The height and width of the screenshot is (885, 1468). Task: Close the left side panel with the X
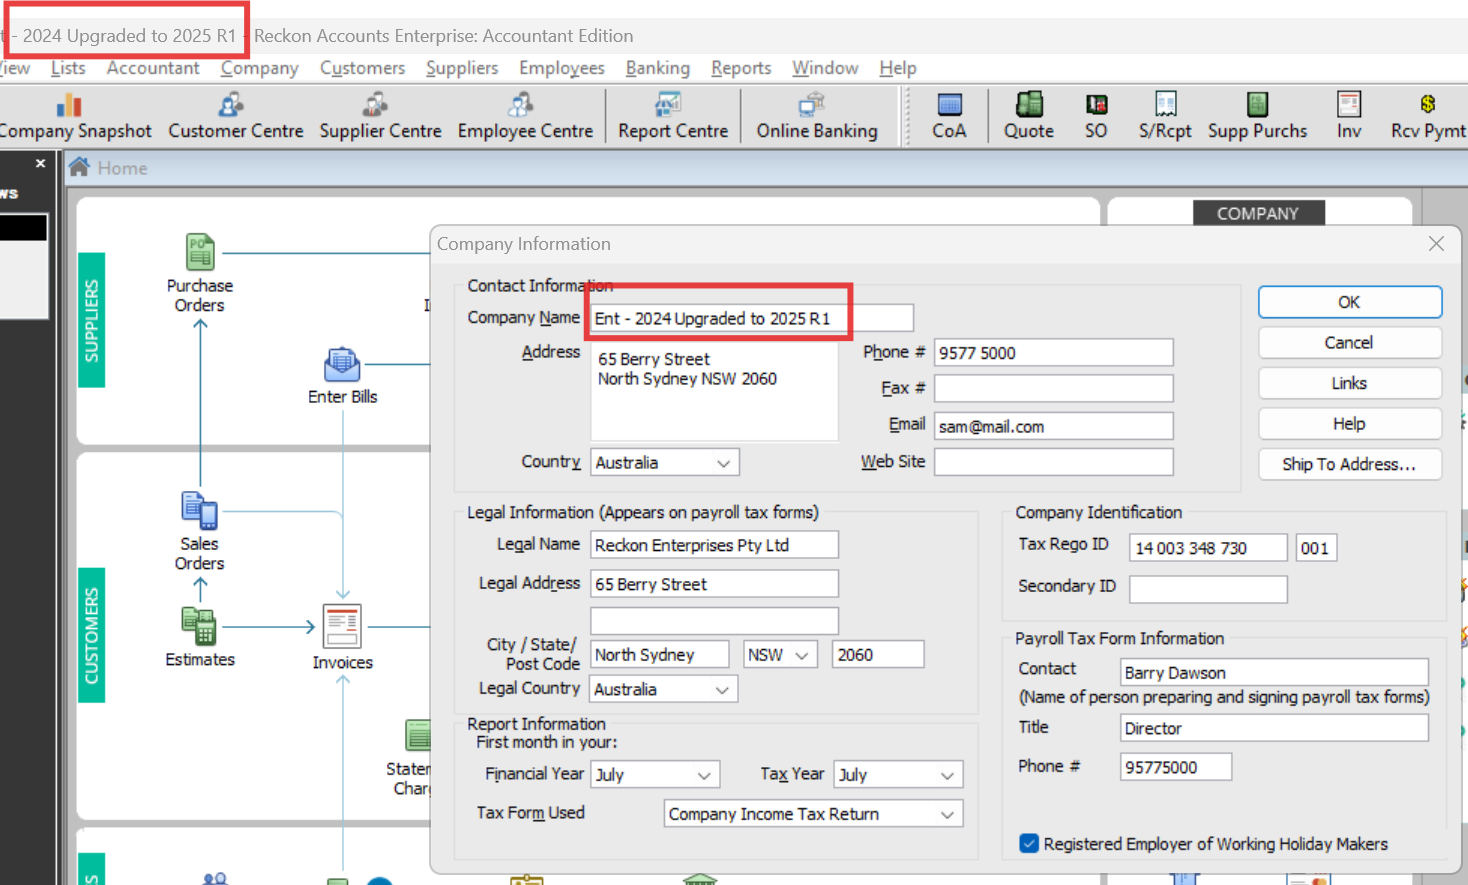40,163
